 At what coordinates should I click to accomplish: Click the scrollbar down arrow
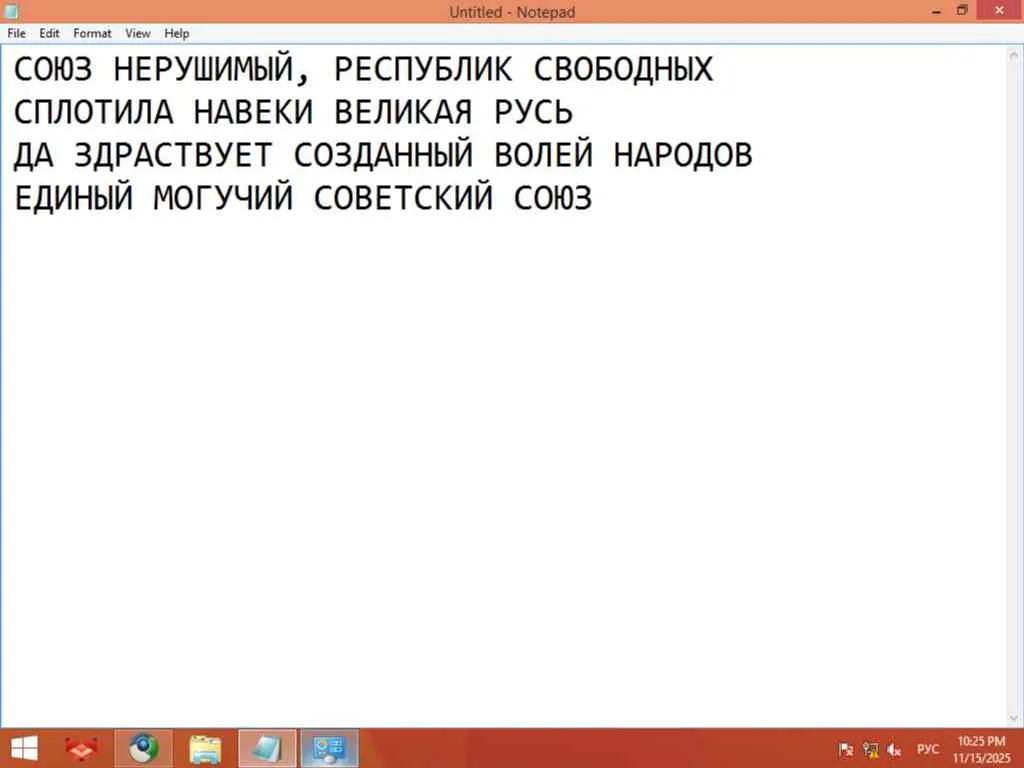coord(1014,718)
